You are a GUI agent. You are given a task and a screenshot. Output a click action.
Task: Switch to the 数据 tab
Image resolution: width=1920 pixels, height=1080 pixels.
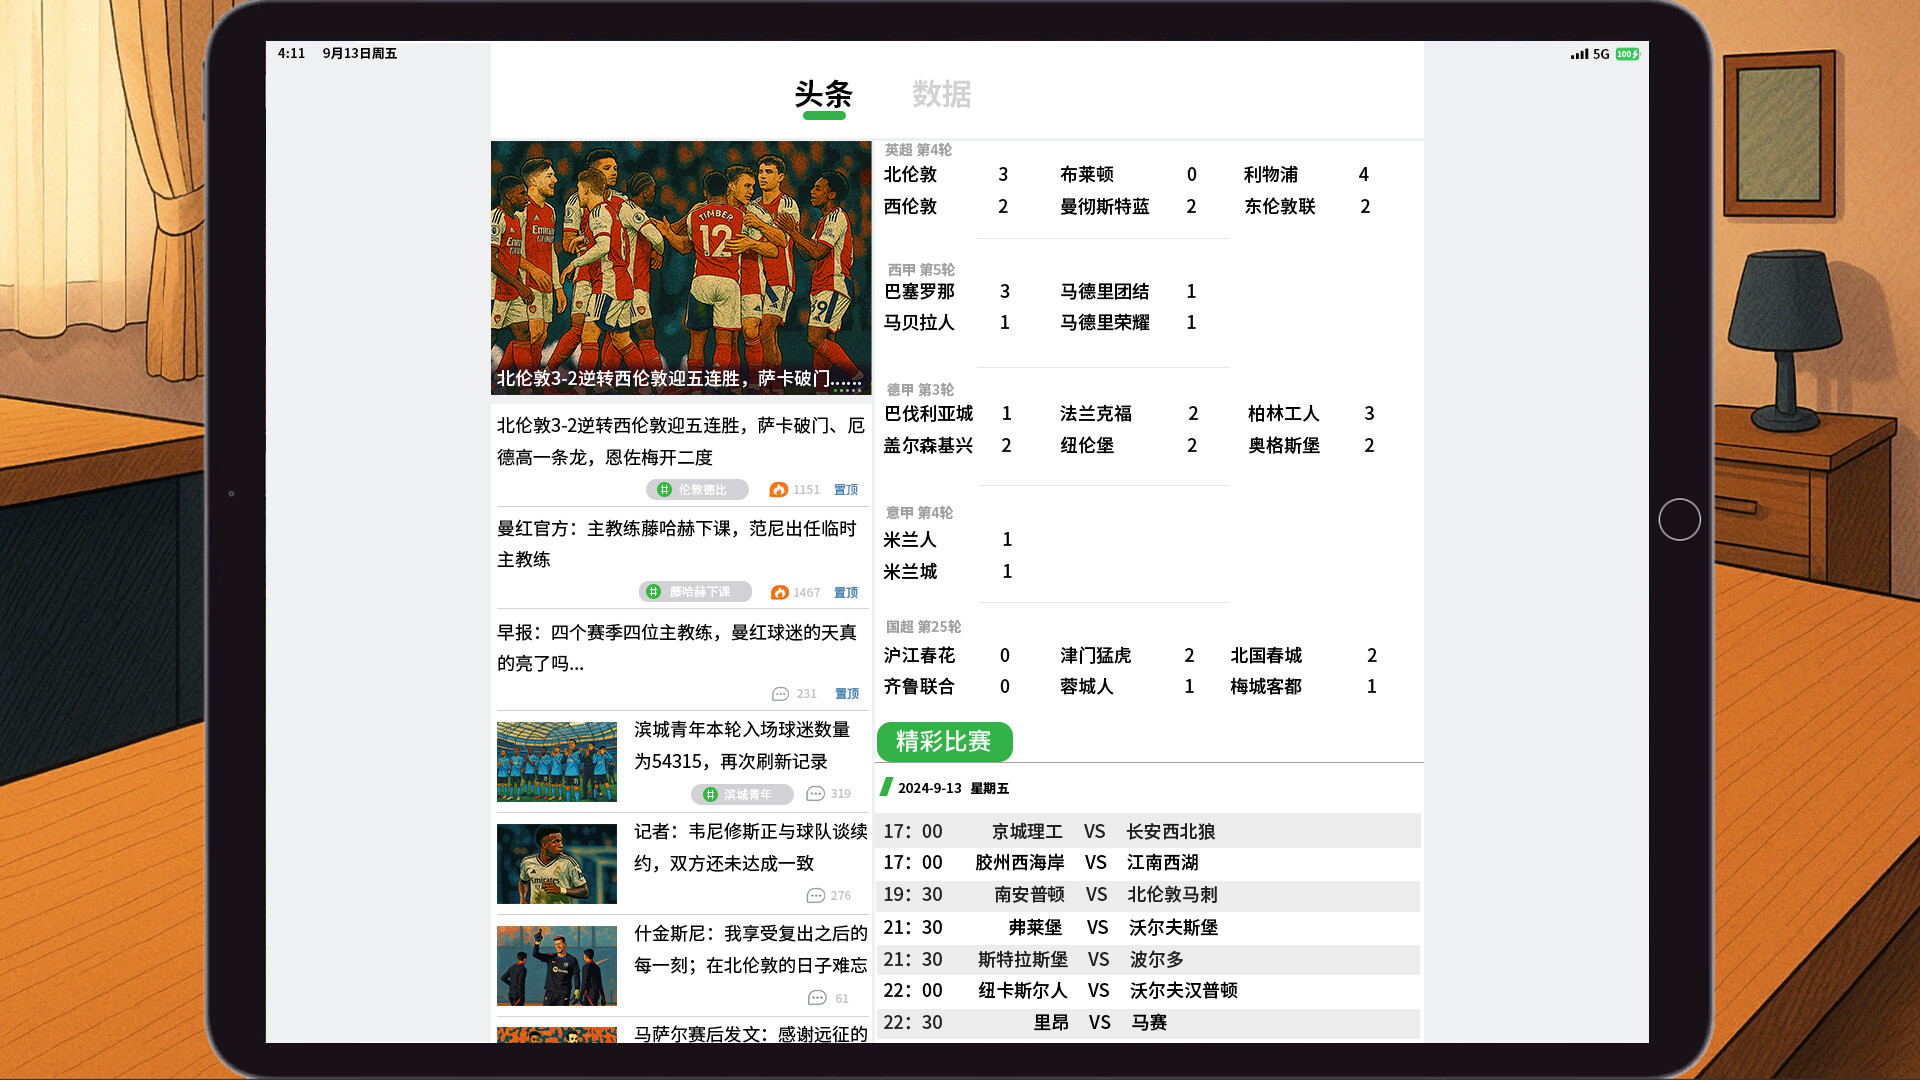click(x=941, y=94)
